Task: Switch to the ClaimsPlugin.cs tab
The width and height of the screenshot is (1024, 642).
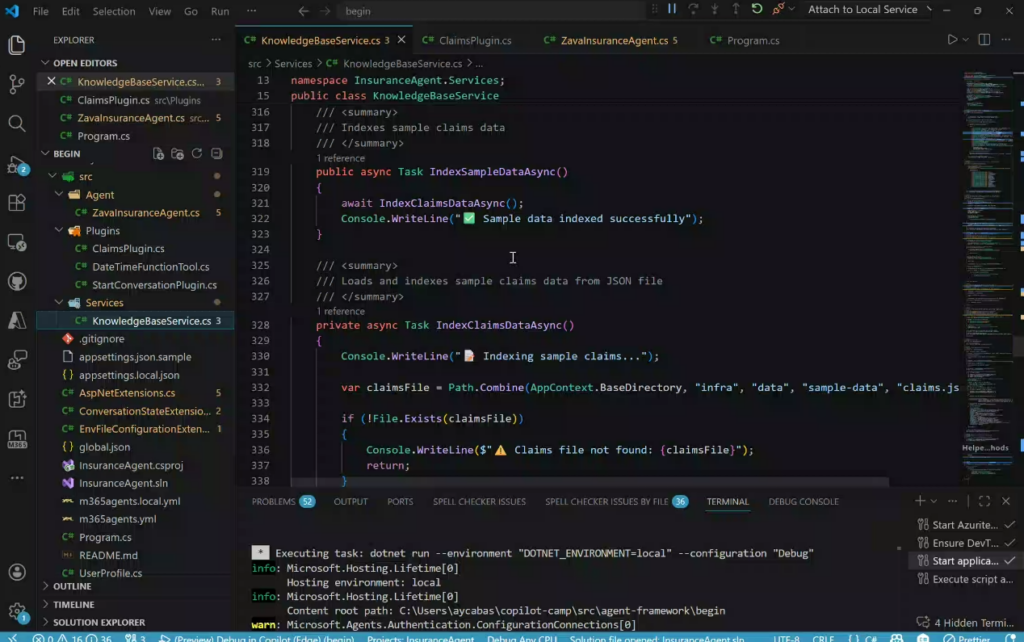Action: [475, 41]
